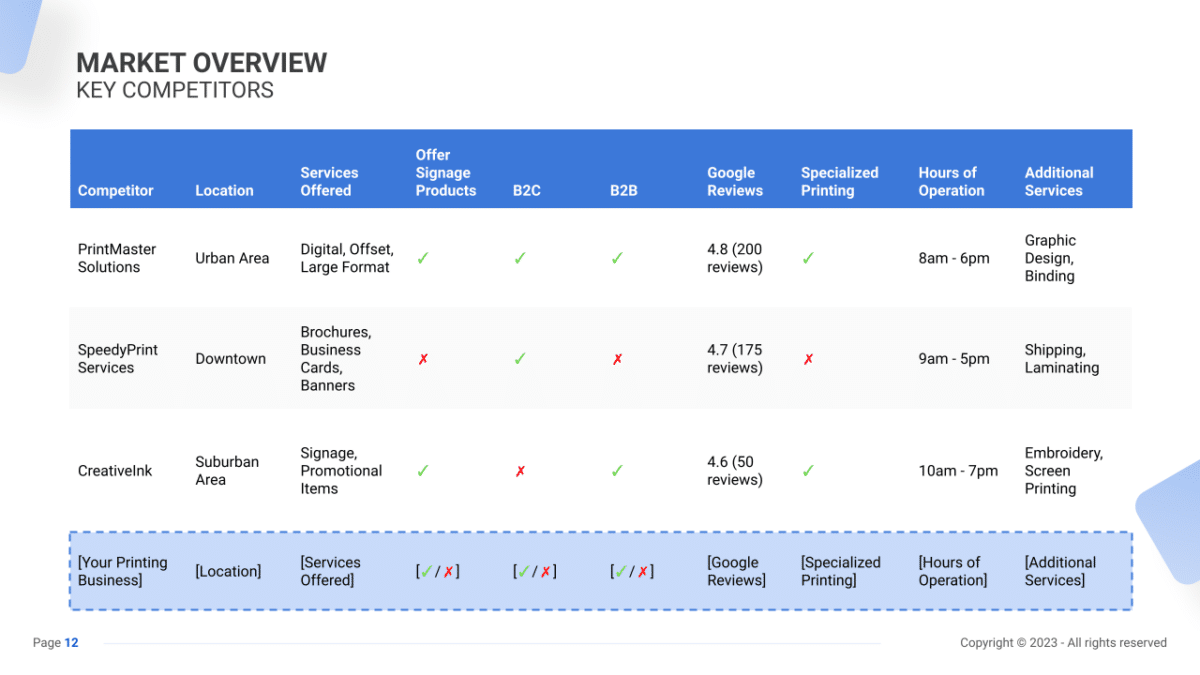Toggle the green check in [✓/✗] B2B cell

[620, 570]
